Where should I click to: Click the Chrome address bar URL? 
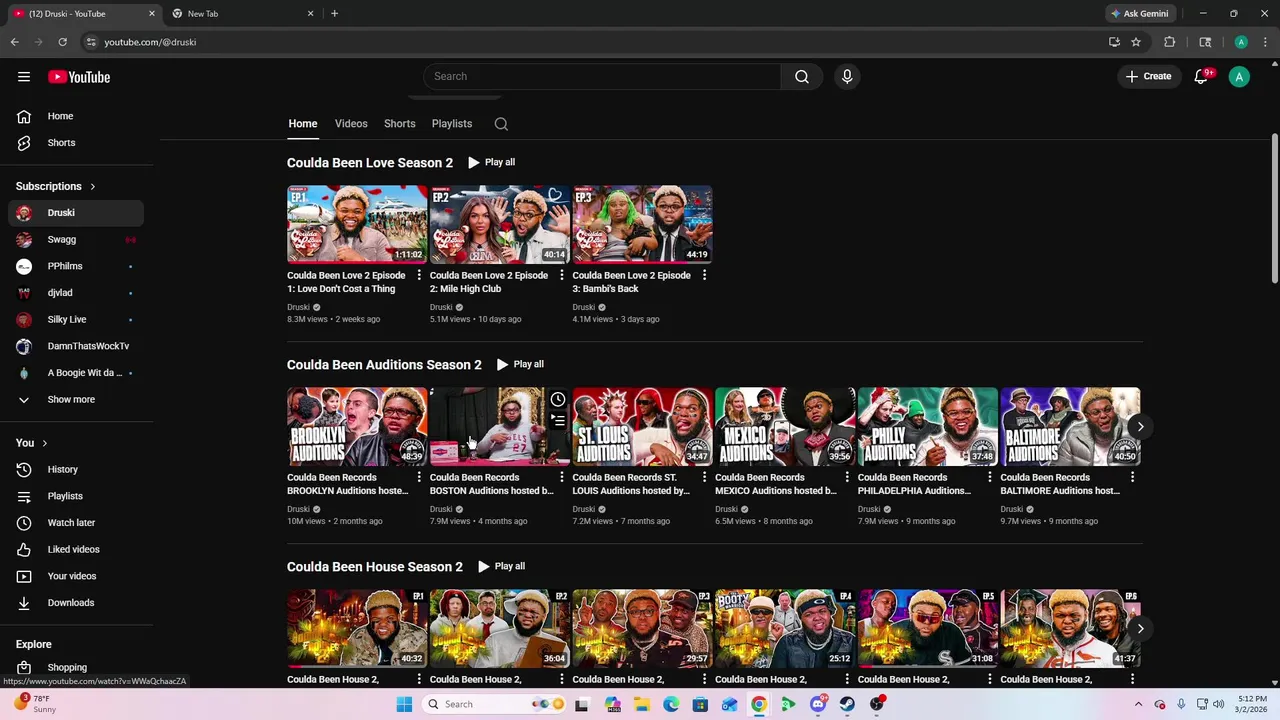pos(150,42)
